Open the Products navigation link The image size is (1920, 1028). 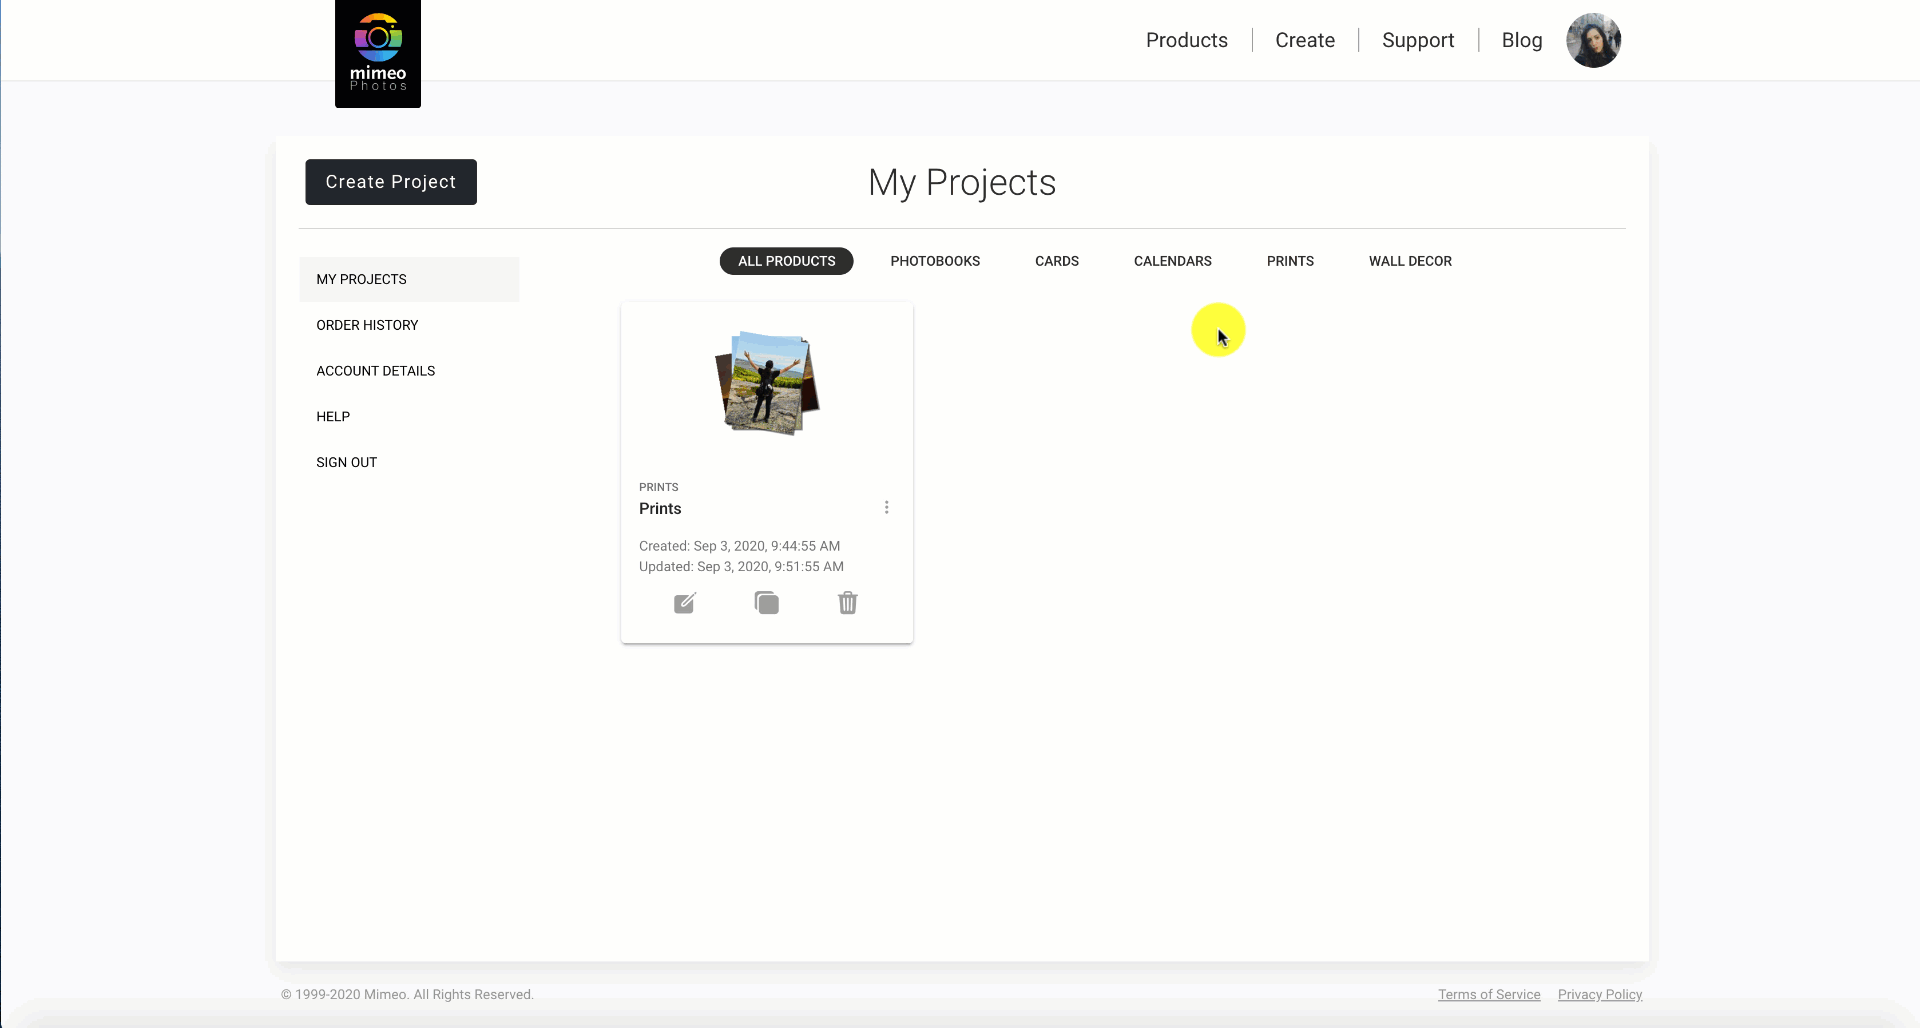click(x=1187, y=40)
